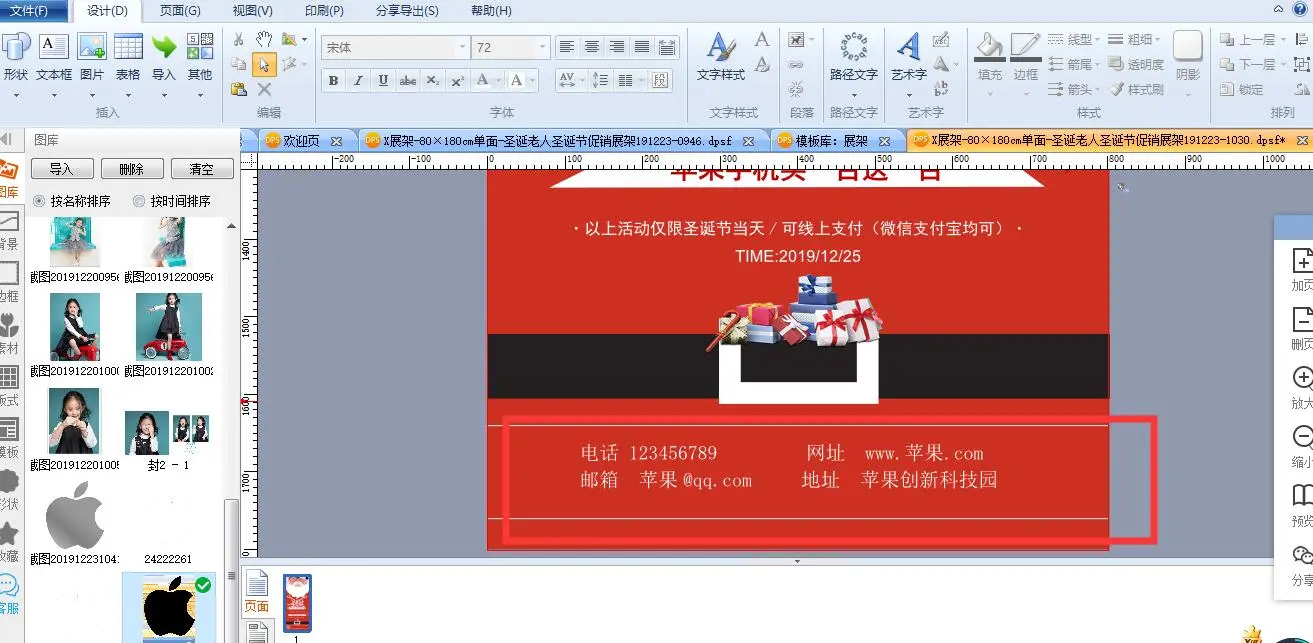Apply subscript formatting
The height and width of the screenshot is (643, 1313).
point(432,81)
